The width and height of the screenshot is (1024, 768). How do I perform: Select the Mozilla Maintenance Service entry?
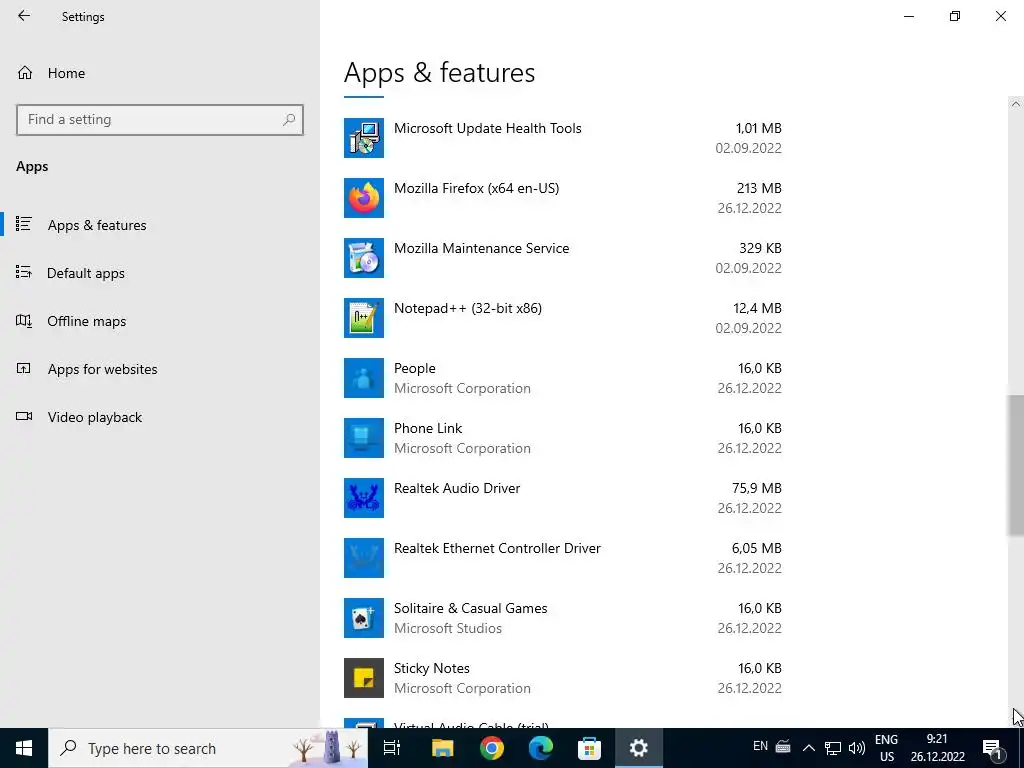[563, 258]
